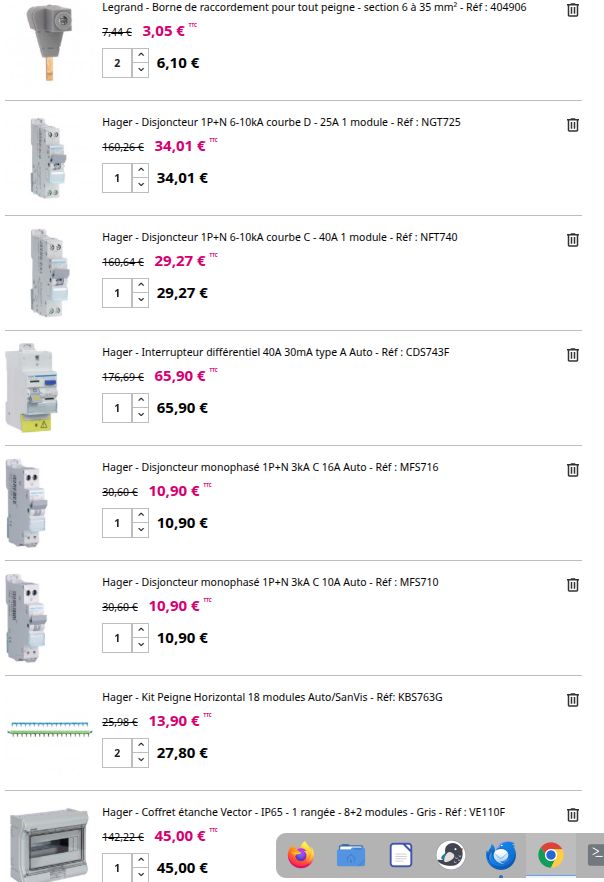Open Hager Coffret étanche Vector VE110F link

304,812
